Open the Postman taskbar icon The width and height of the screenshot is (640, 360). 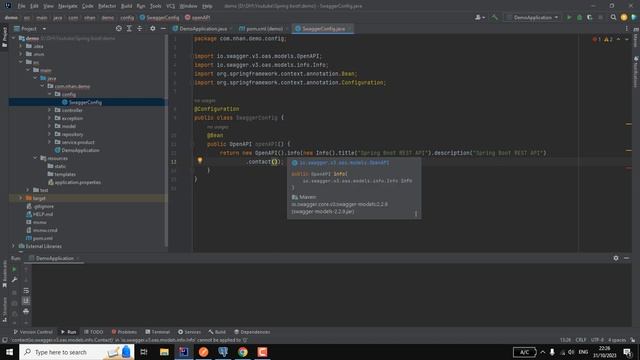pyautogui.click(x=203, y=352)
